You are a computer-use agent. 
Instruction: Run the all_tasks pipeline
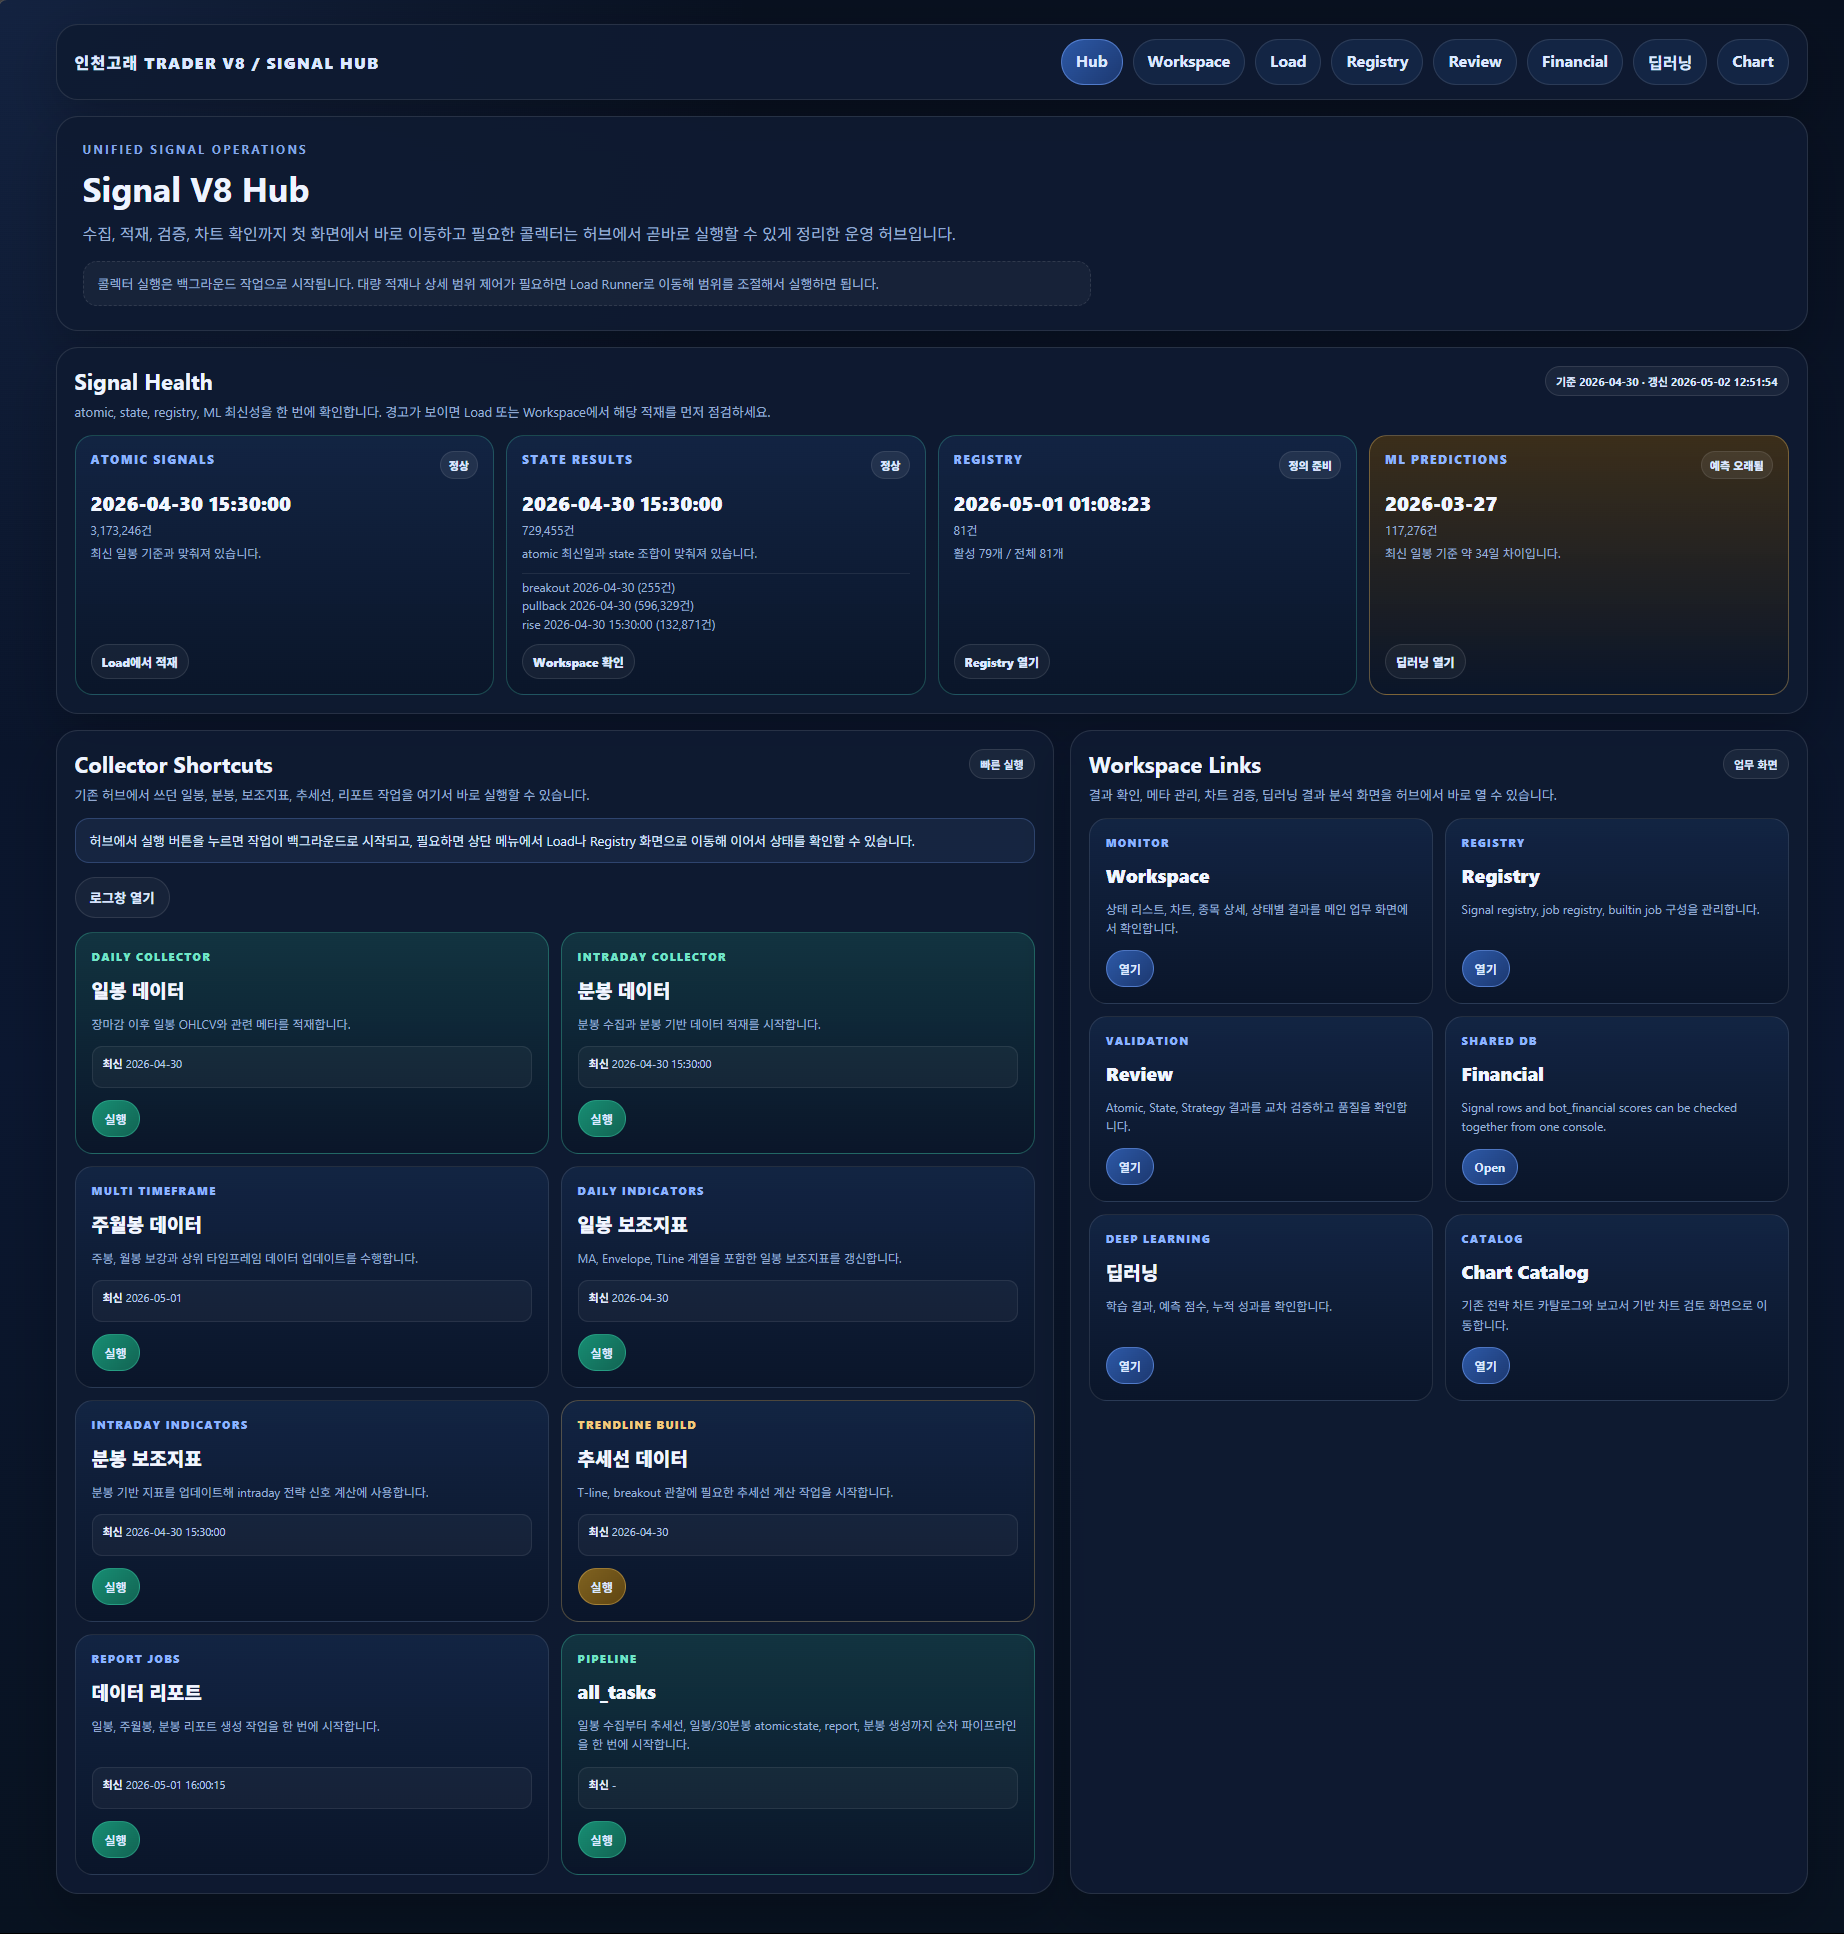click(602, 1840)
